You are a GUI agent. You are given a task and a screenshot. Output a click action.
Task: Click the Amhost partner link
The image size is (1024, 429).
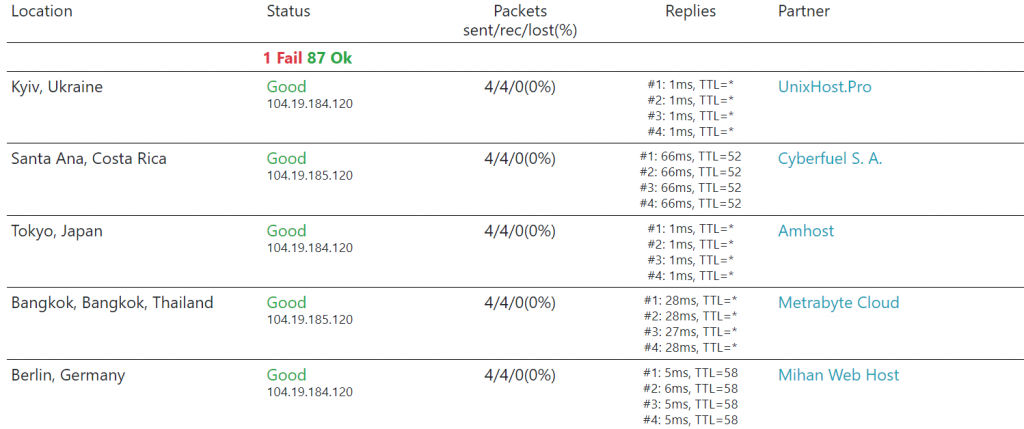click(805, 231)
